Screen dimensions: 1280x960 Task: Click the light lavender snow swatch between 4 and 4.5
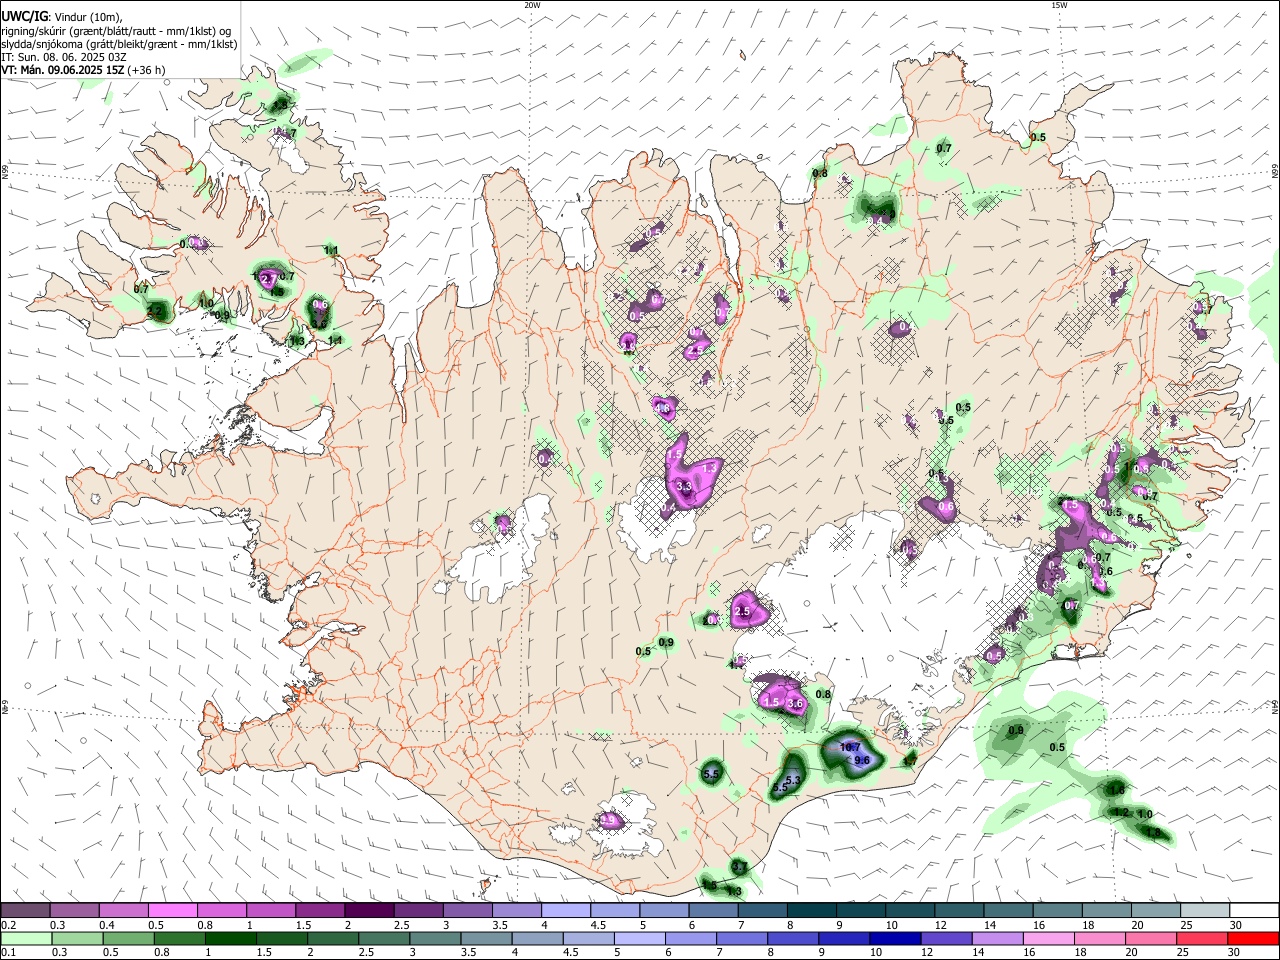(566, 911)
